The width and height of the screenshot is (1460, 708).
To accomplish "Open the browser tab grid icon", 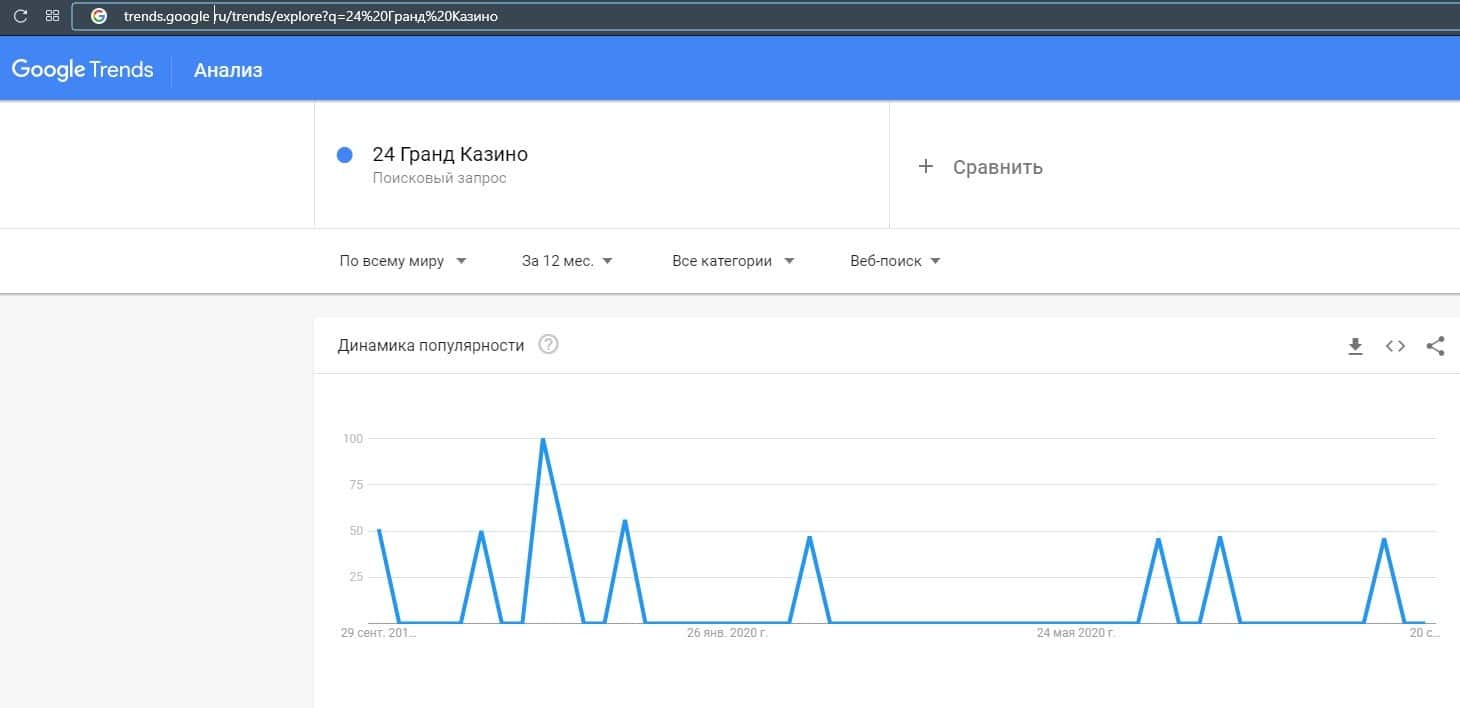I will 52,16.
